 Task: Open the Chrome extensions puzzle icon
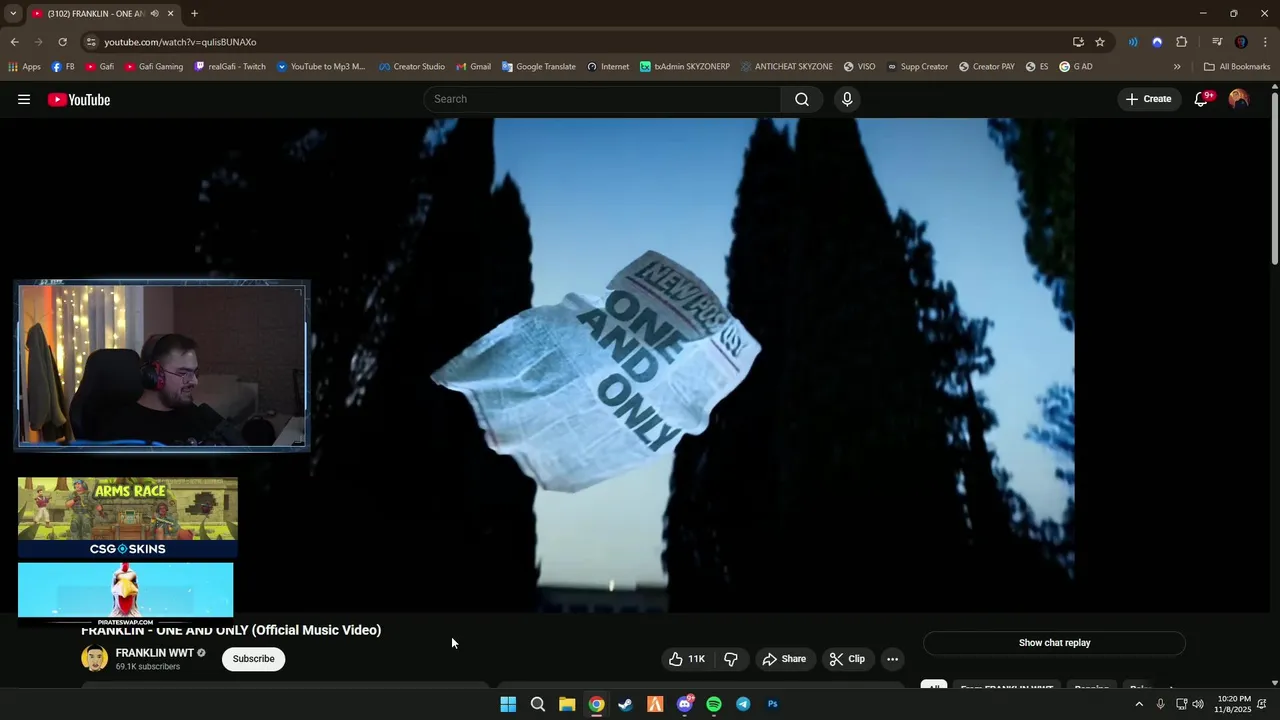coord(1182,42)
